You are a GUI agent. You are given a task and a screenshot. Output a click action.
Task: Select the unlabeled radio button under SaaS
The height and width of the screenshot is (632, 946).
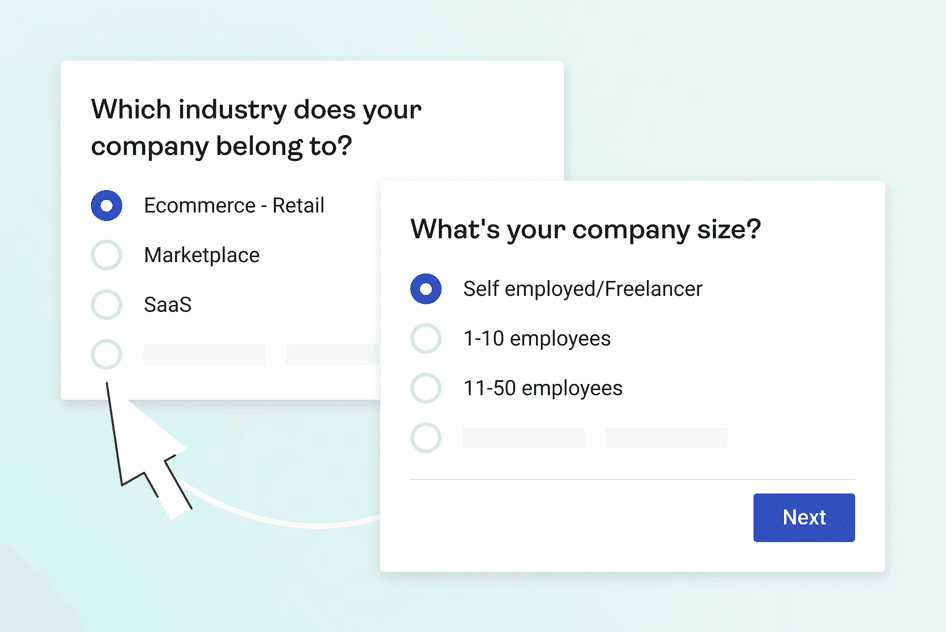pos(106,354)
